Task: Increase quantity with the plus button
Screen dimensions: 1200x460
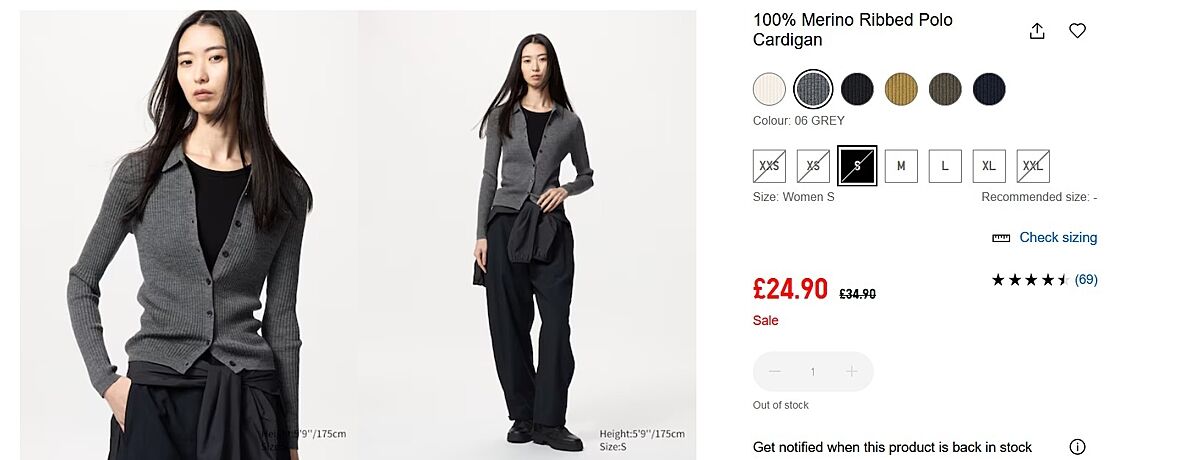Action: [852, 372]
